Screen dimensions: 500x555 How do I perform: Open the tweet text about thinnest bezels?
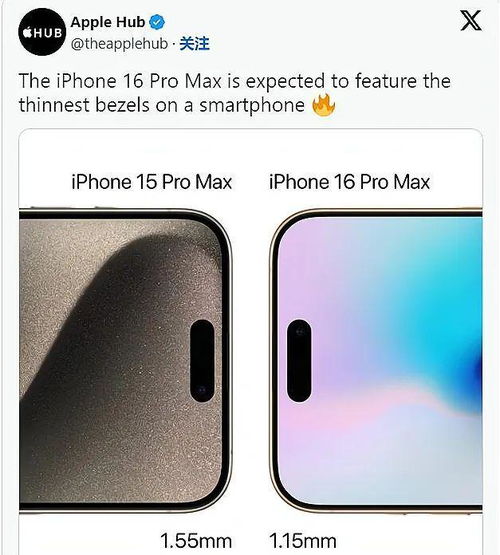(235, 93)
